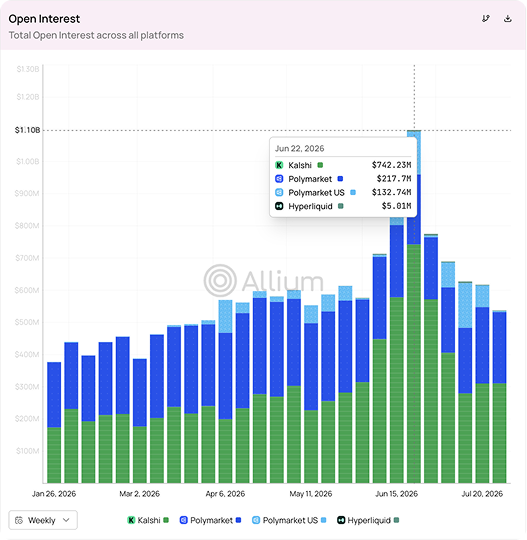
Task: Click the $1.10B highlighted y-axis label
Action: pyautogui.click(x=27, y=130)
